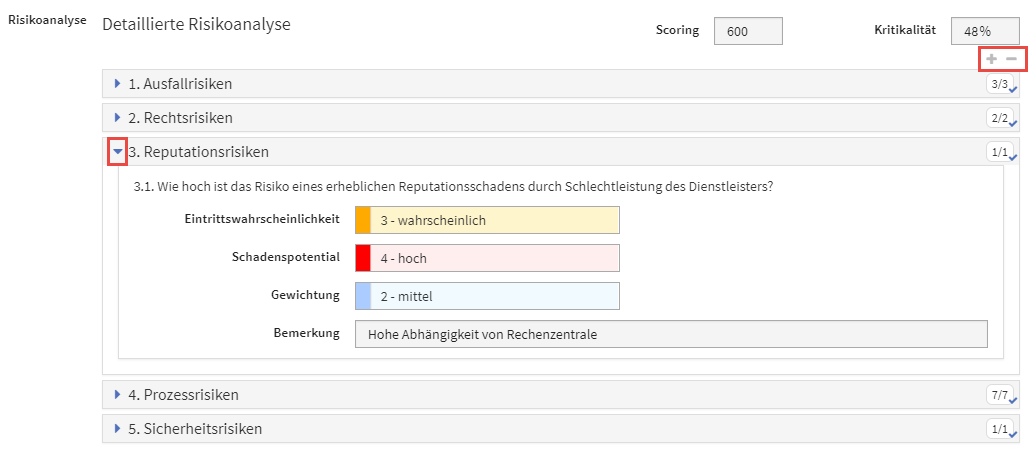The image size is (1029, 452).
Task: Collapse the 3. Reputationsrisiken section arrow
Action: click(x=118, y=152)
